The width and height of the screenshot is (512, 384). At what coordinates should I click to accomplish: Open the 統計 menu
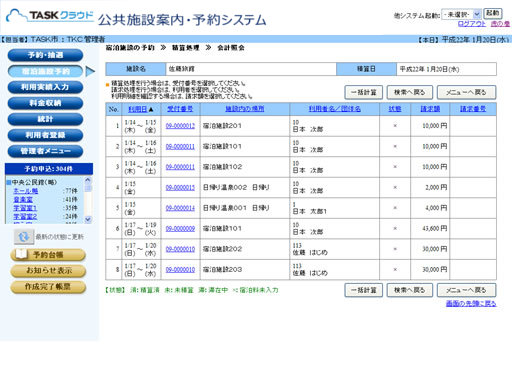point(45,119)
